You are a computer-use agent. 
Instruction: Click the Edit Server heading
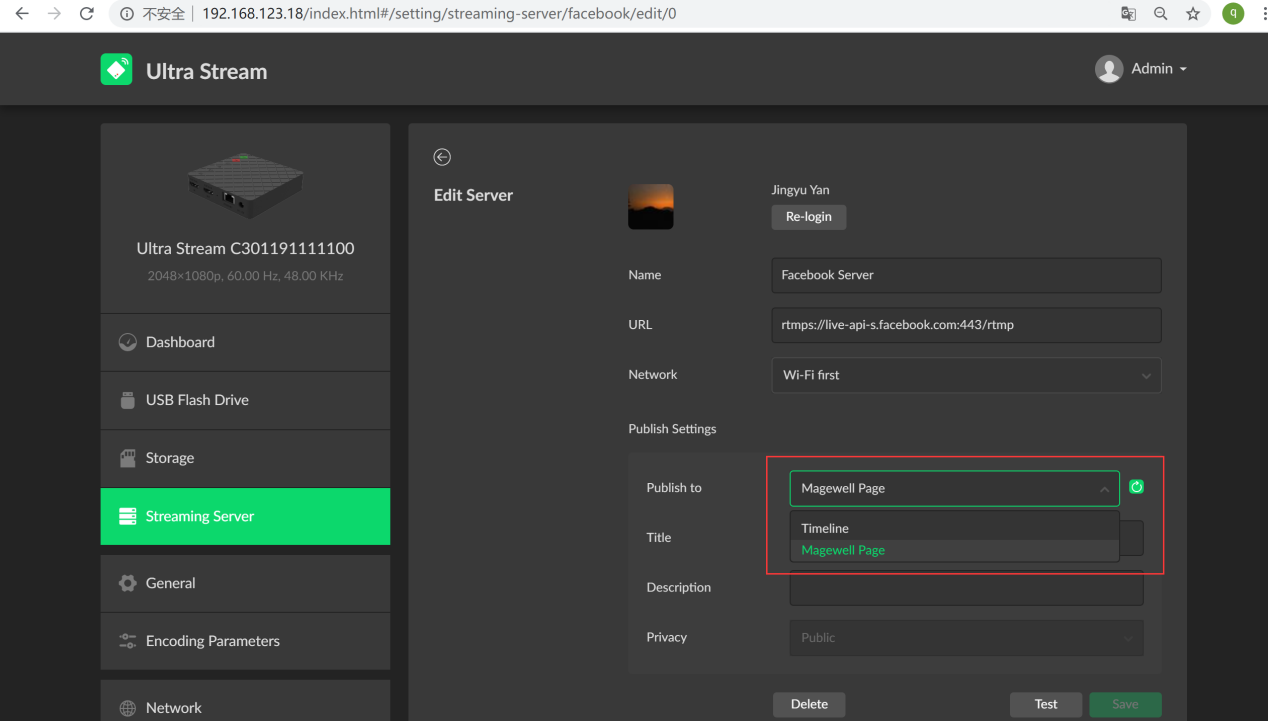473,195
